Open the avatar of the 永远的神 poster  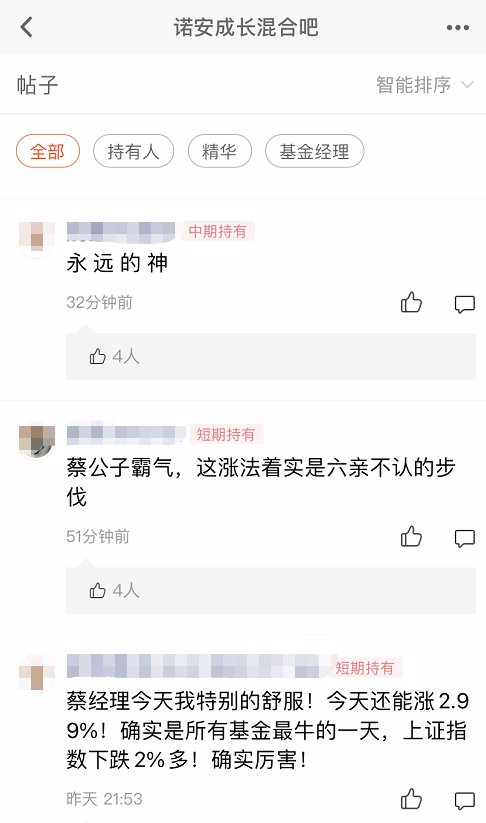[37, 238]
